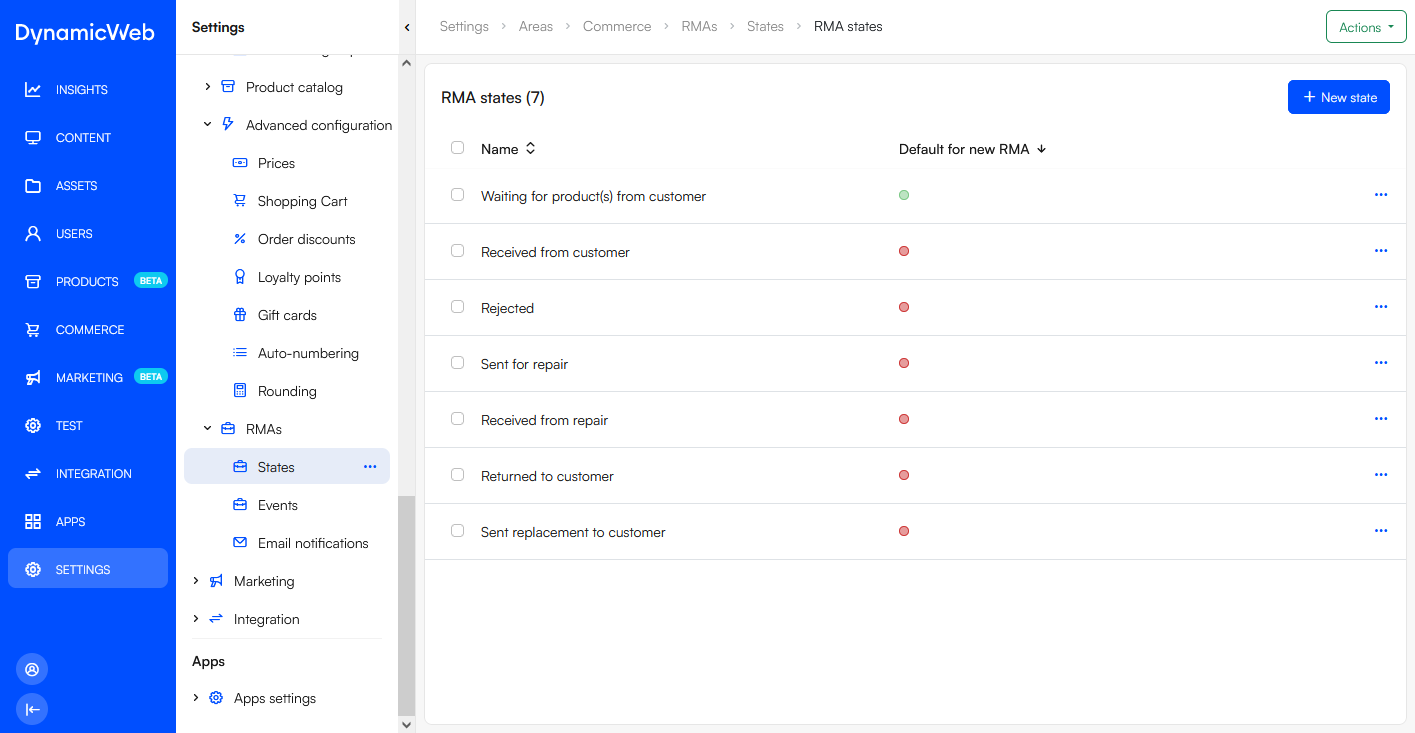The image size is (1415, 733).
Task: Click the Assets folder icon
Action: coord(33,186)
